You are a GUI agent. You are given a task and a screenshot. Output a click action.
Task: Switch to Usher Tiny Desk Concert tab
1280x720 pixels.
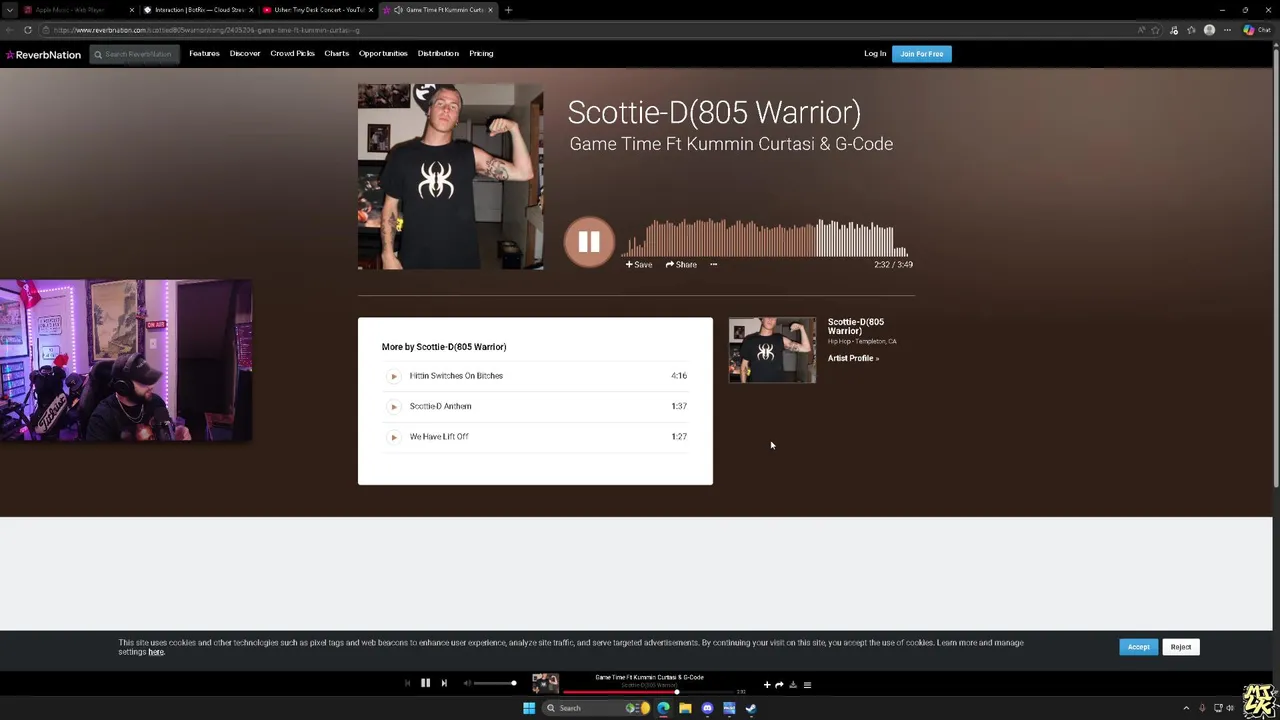(317, 10)
